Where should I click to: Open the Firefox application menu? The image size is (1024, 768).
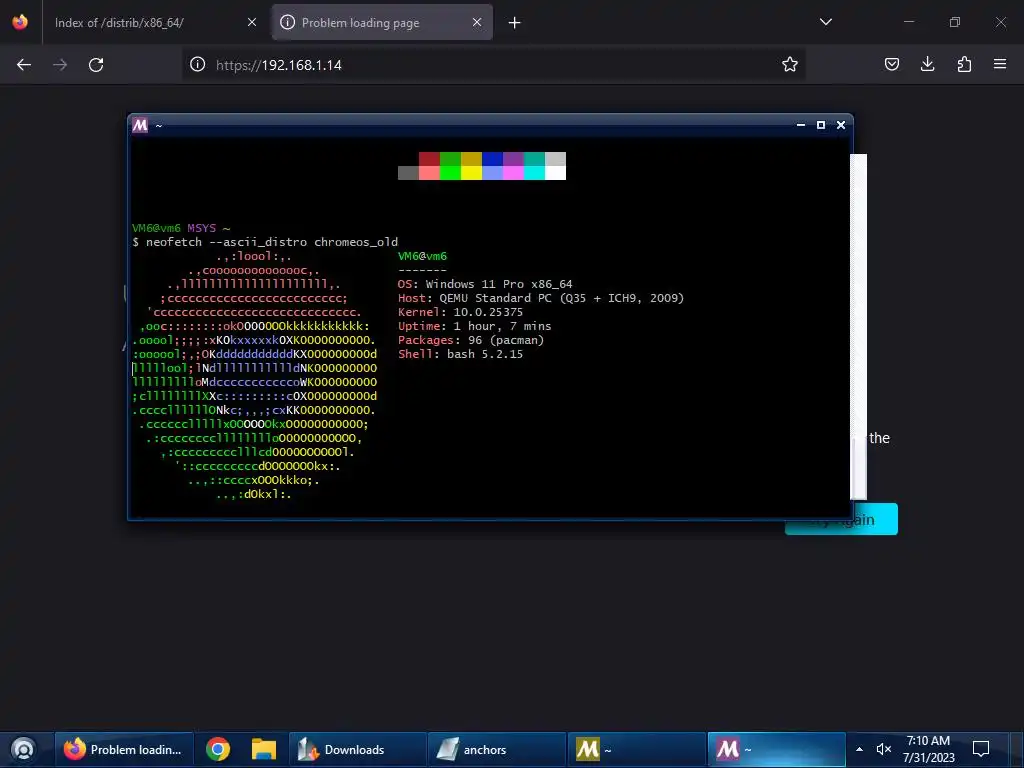pos(1000,64)
